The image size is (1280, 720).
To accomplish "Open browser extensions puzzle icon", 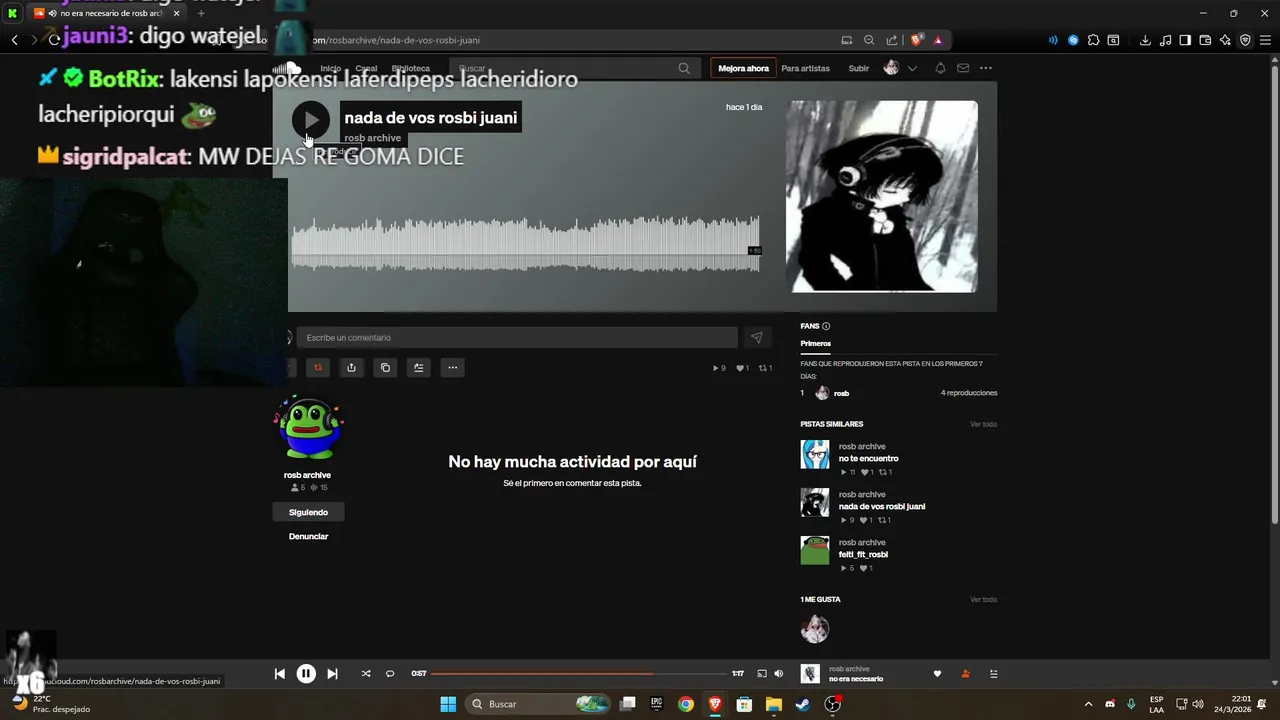I will pyautogui.click(x=1093, y=40).
